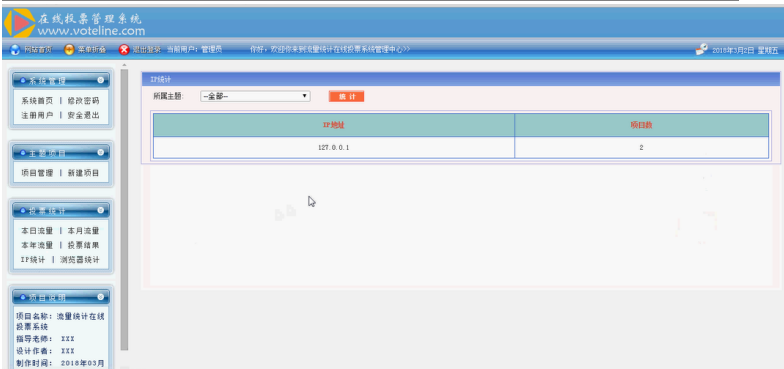The image size is (784, 369).
Task: Open IP统计 in the sidebar
Action: (33, 260)
